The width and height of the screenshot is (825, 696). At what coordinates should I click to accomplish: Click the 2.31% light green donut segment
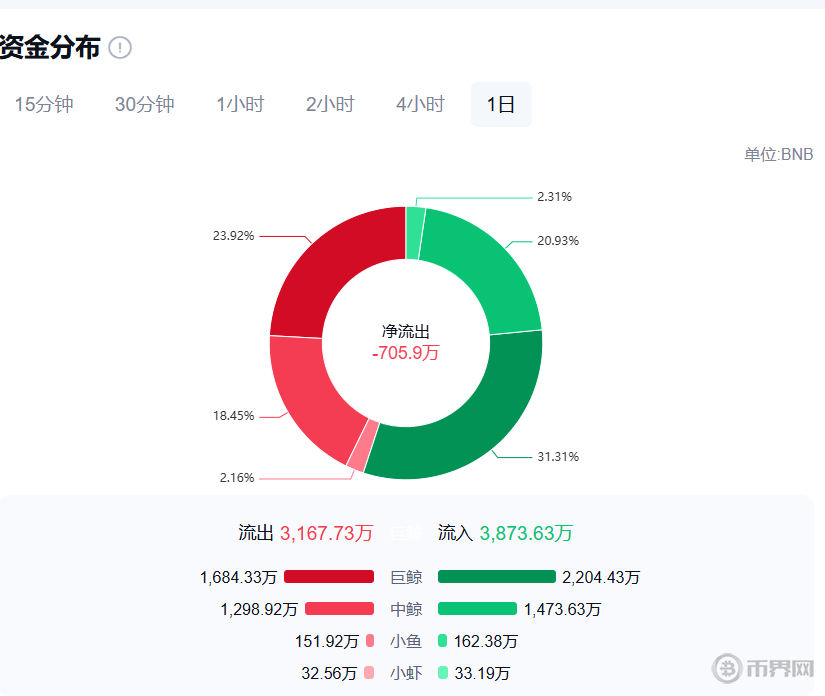click(x=415, y=233)
